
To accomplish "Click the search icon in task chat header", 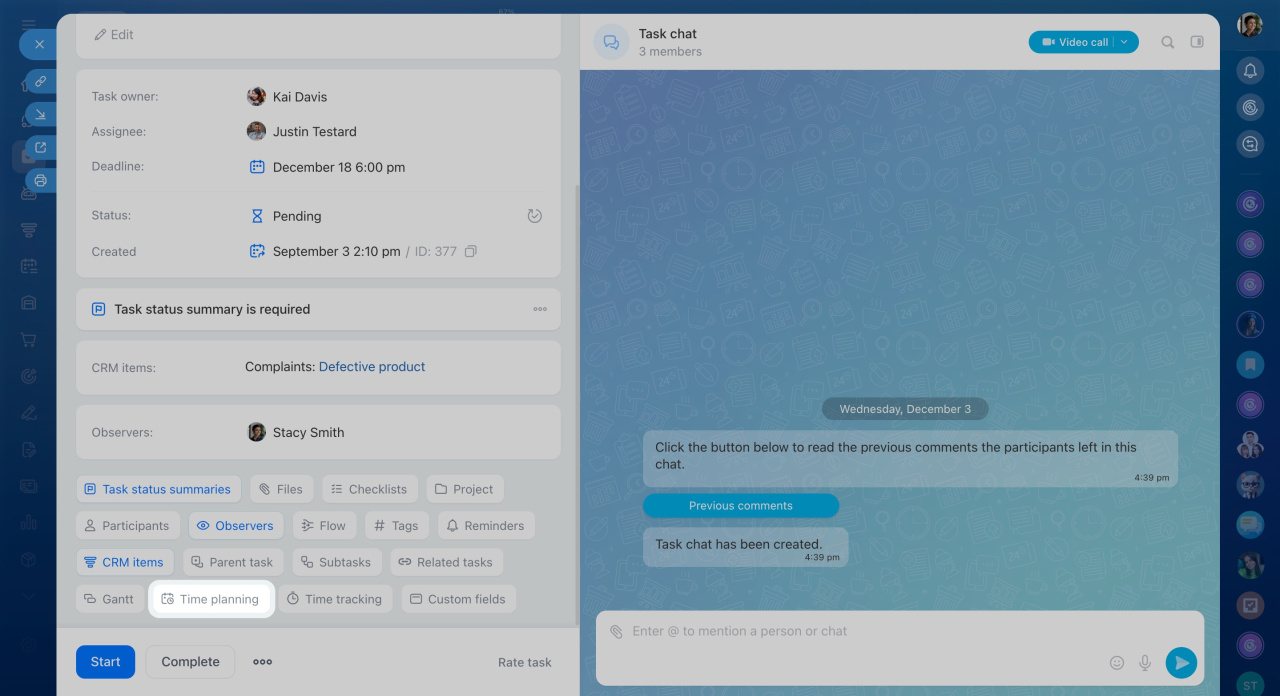I will point(1167,42).
